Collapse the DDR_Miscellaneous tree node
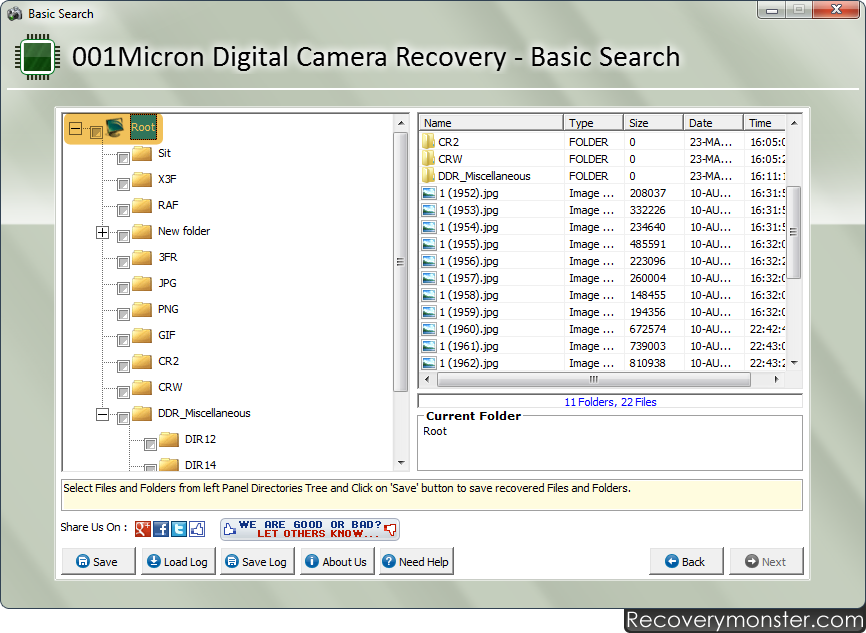The height and width of the screenshot is (633, 866). (x=102, y=414)
